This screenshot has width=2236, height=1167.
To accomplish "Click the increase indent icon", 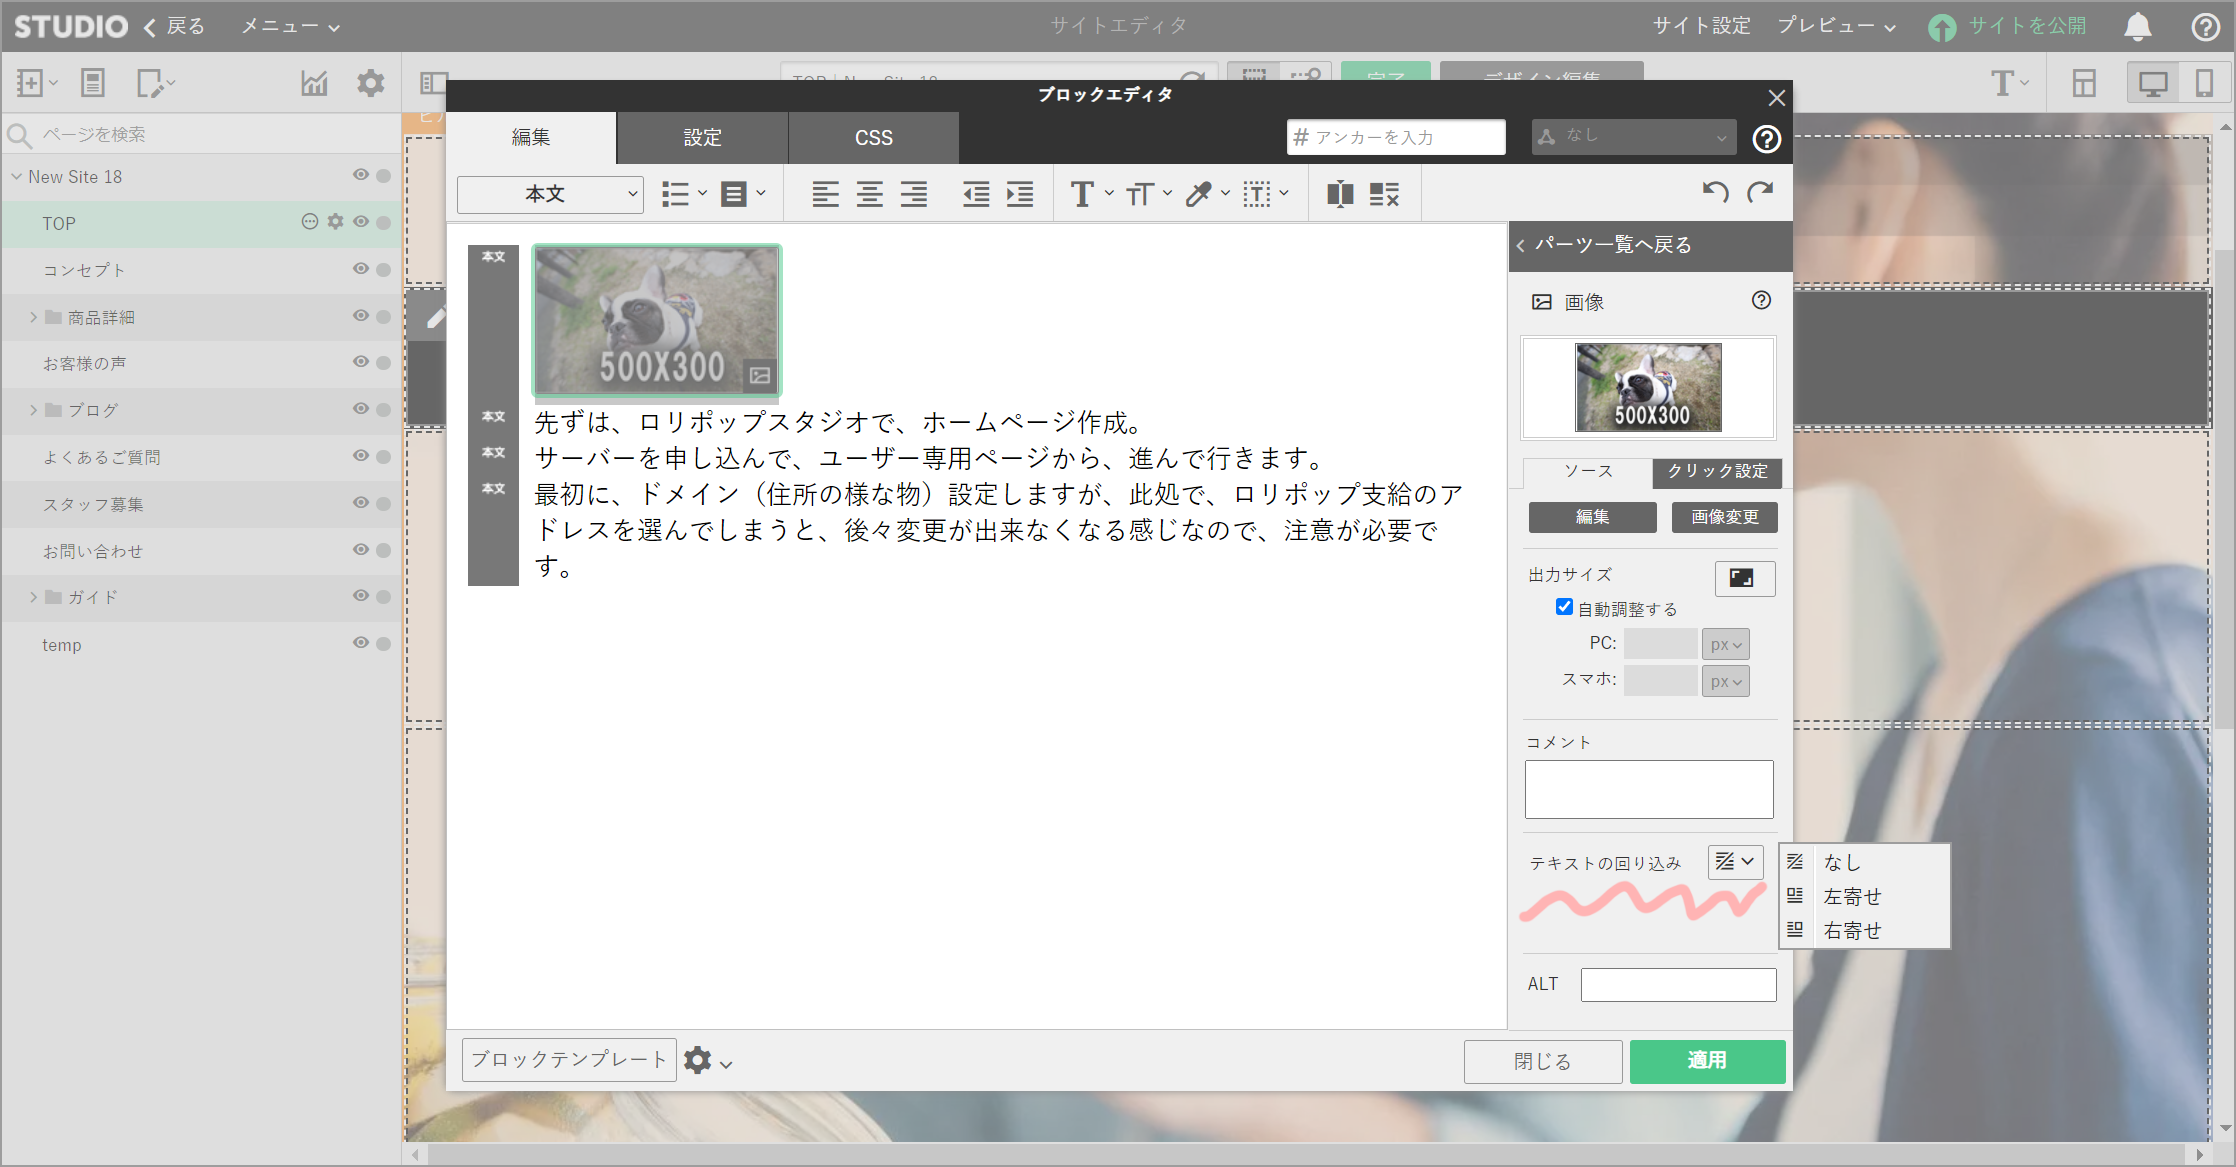I will click(1020, 194).
